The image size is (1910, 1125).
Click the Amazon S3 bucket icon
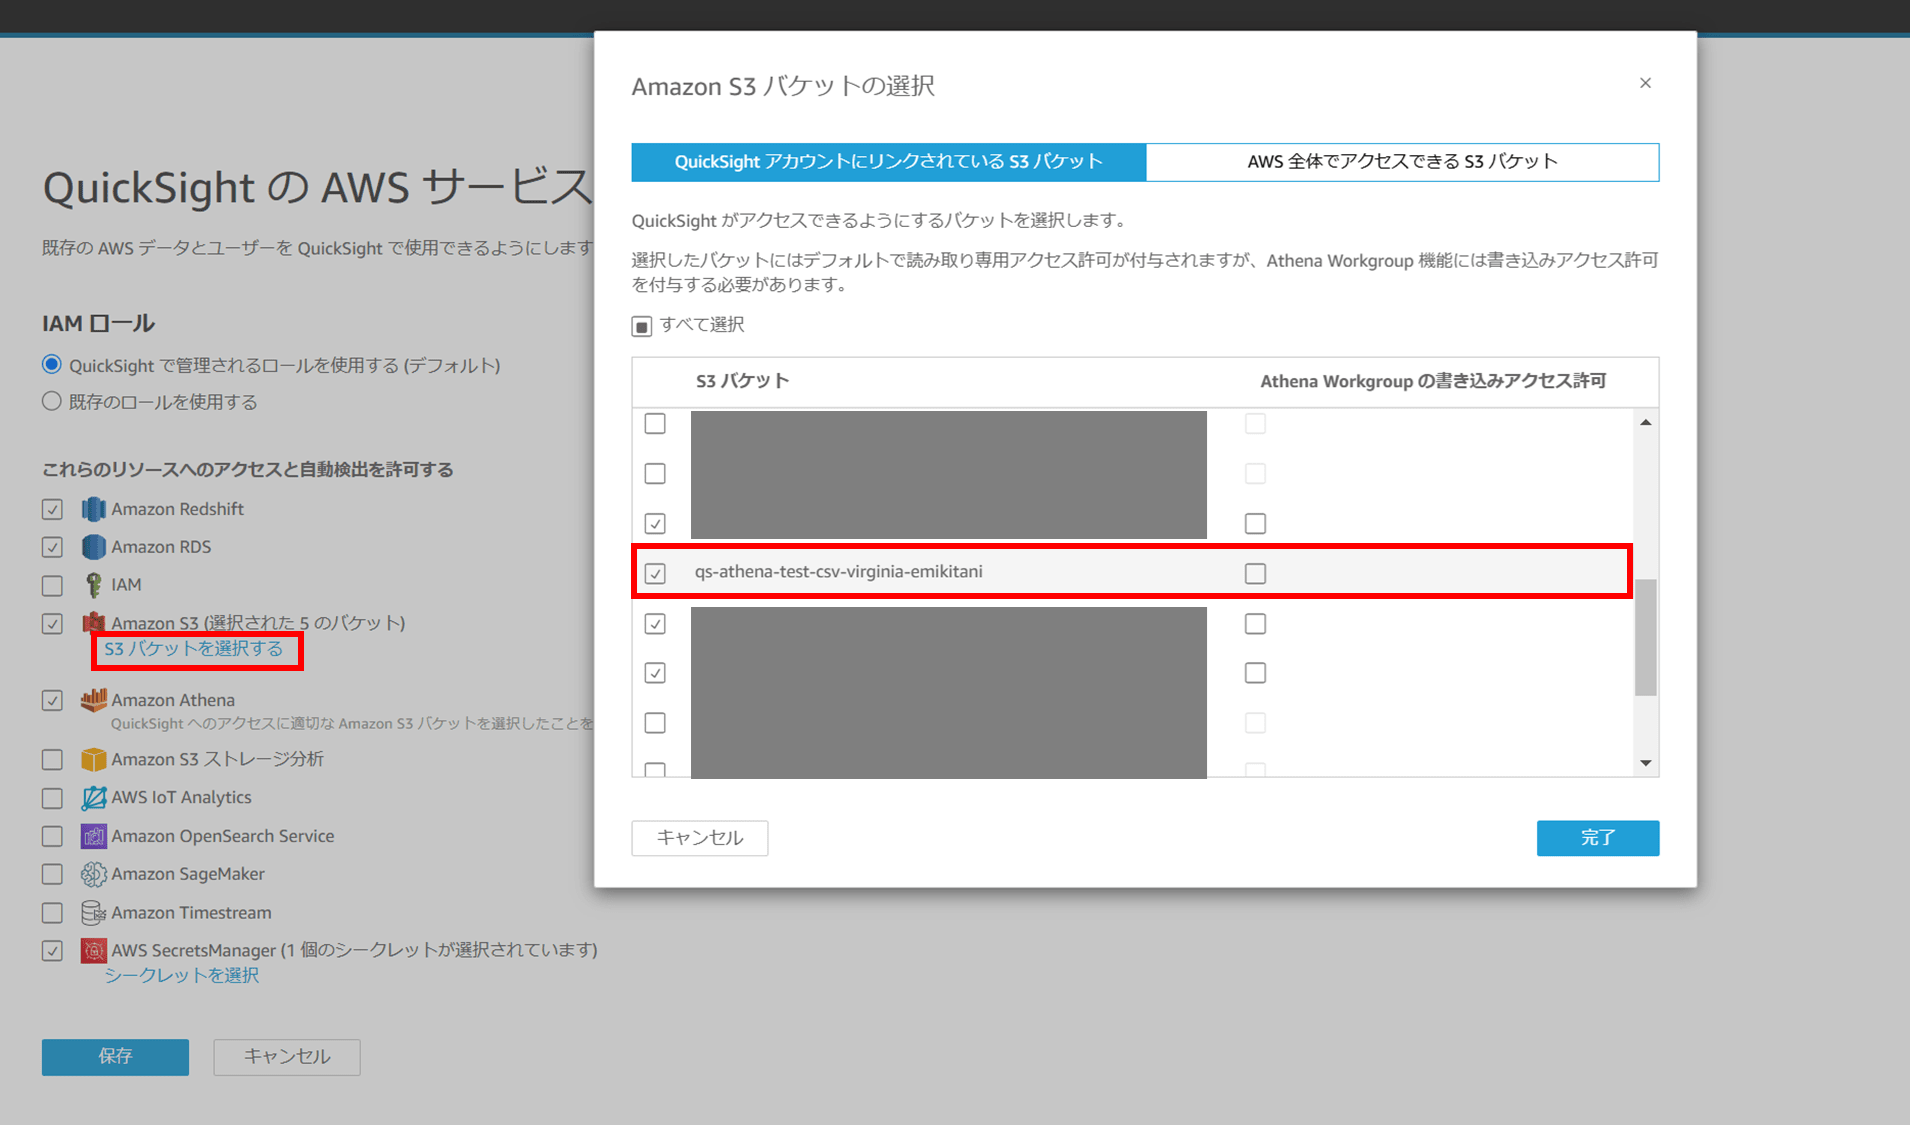coord(93,623)
